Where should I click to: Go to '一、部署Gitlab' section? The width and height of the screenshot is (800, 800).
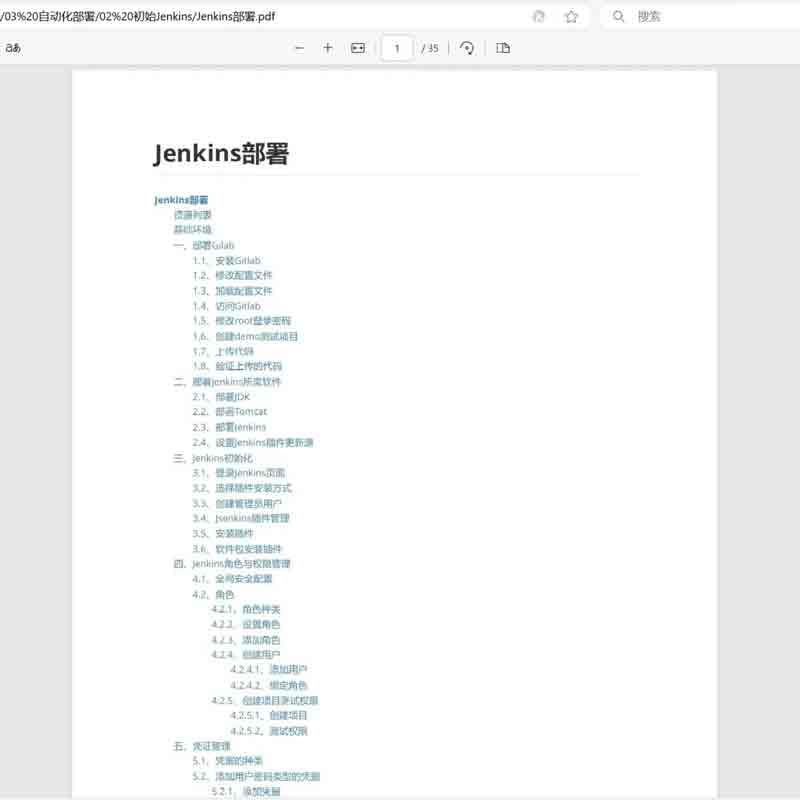204,245
